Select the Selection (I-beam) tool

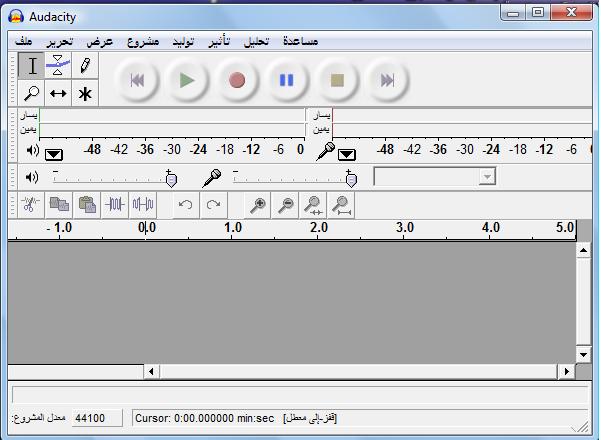(x=32, y=66)
